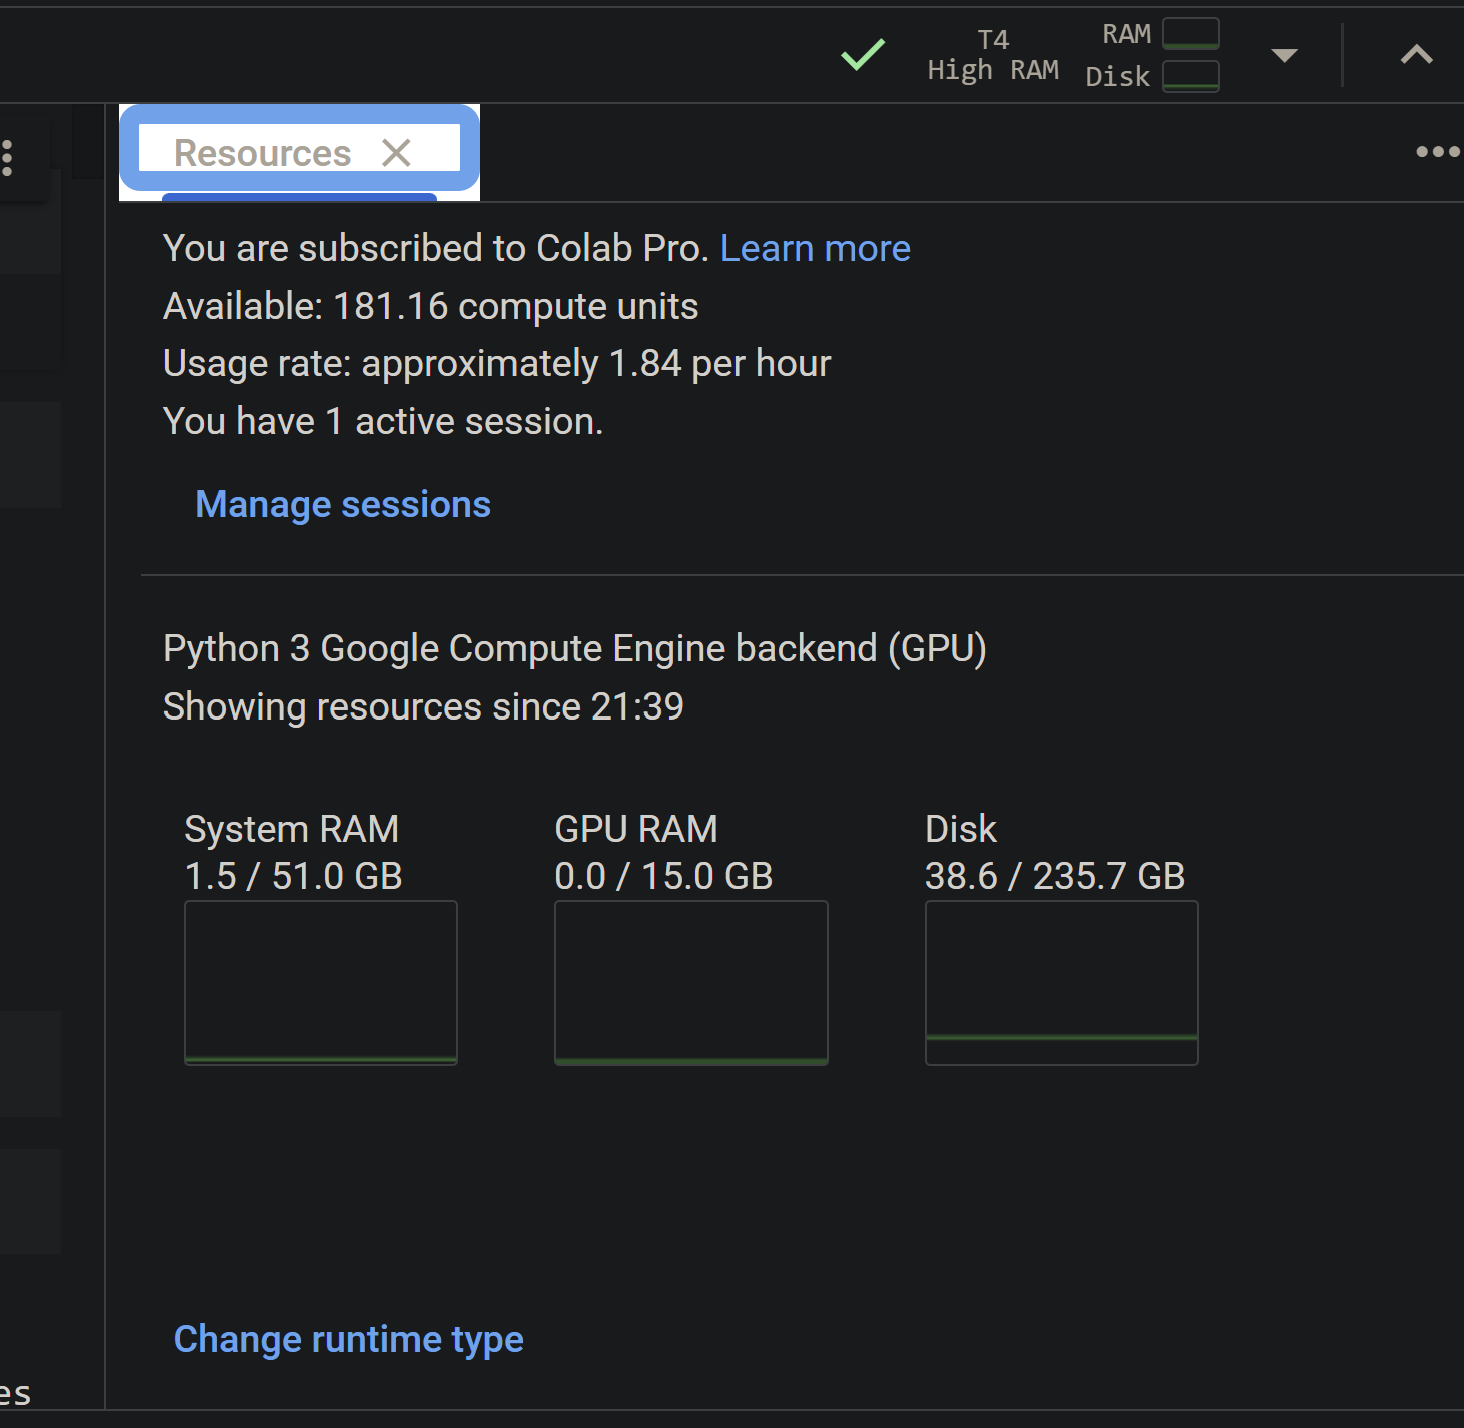The width and height of the screenshot is (1464, 1428).
Task: Collapse the header using the up chevron
Action: tap(1416, 55)
